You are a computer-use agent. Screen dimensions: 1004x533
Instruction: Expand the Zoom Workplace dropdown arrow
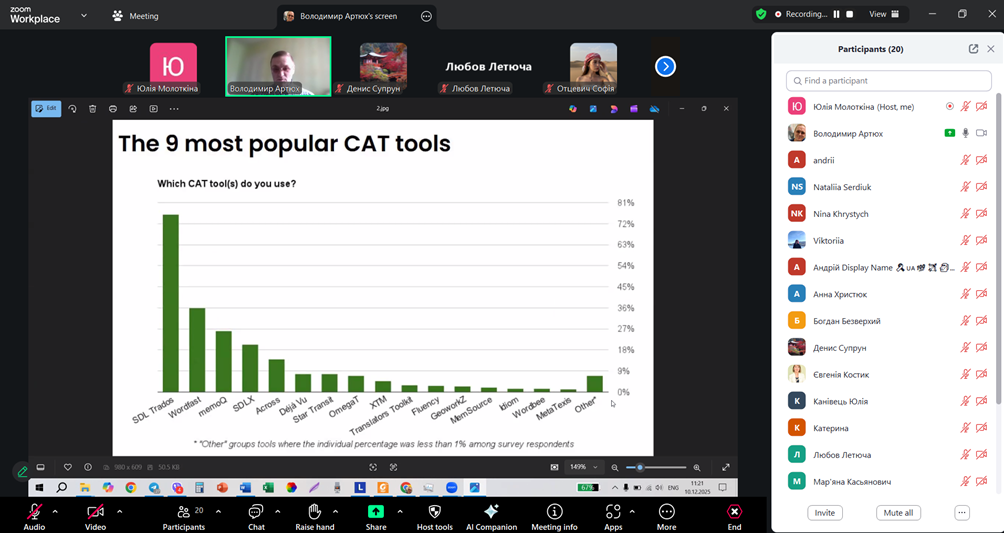83,16
